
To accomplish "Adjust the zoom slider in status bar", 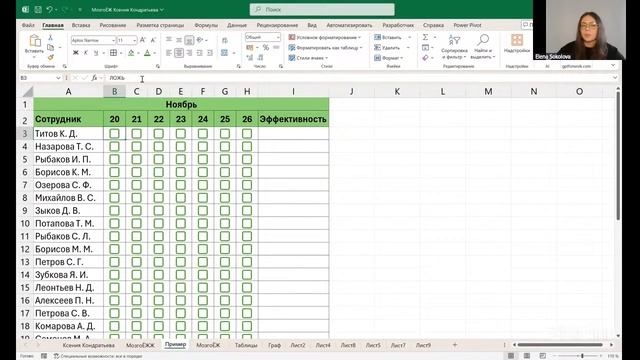I will click(582, 356).
